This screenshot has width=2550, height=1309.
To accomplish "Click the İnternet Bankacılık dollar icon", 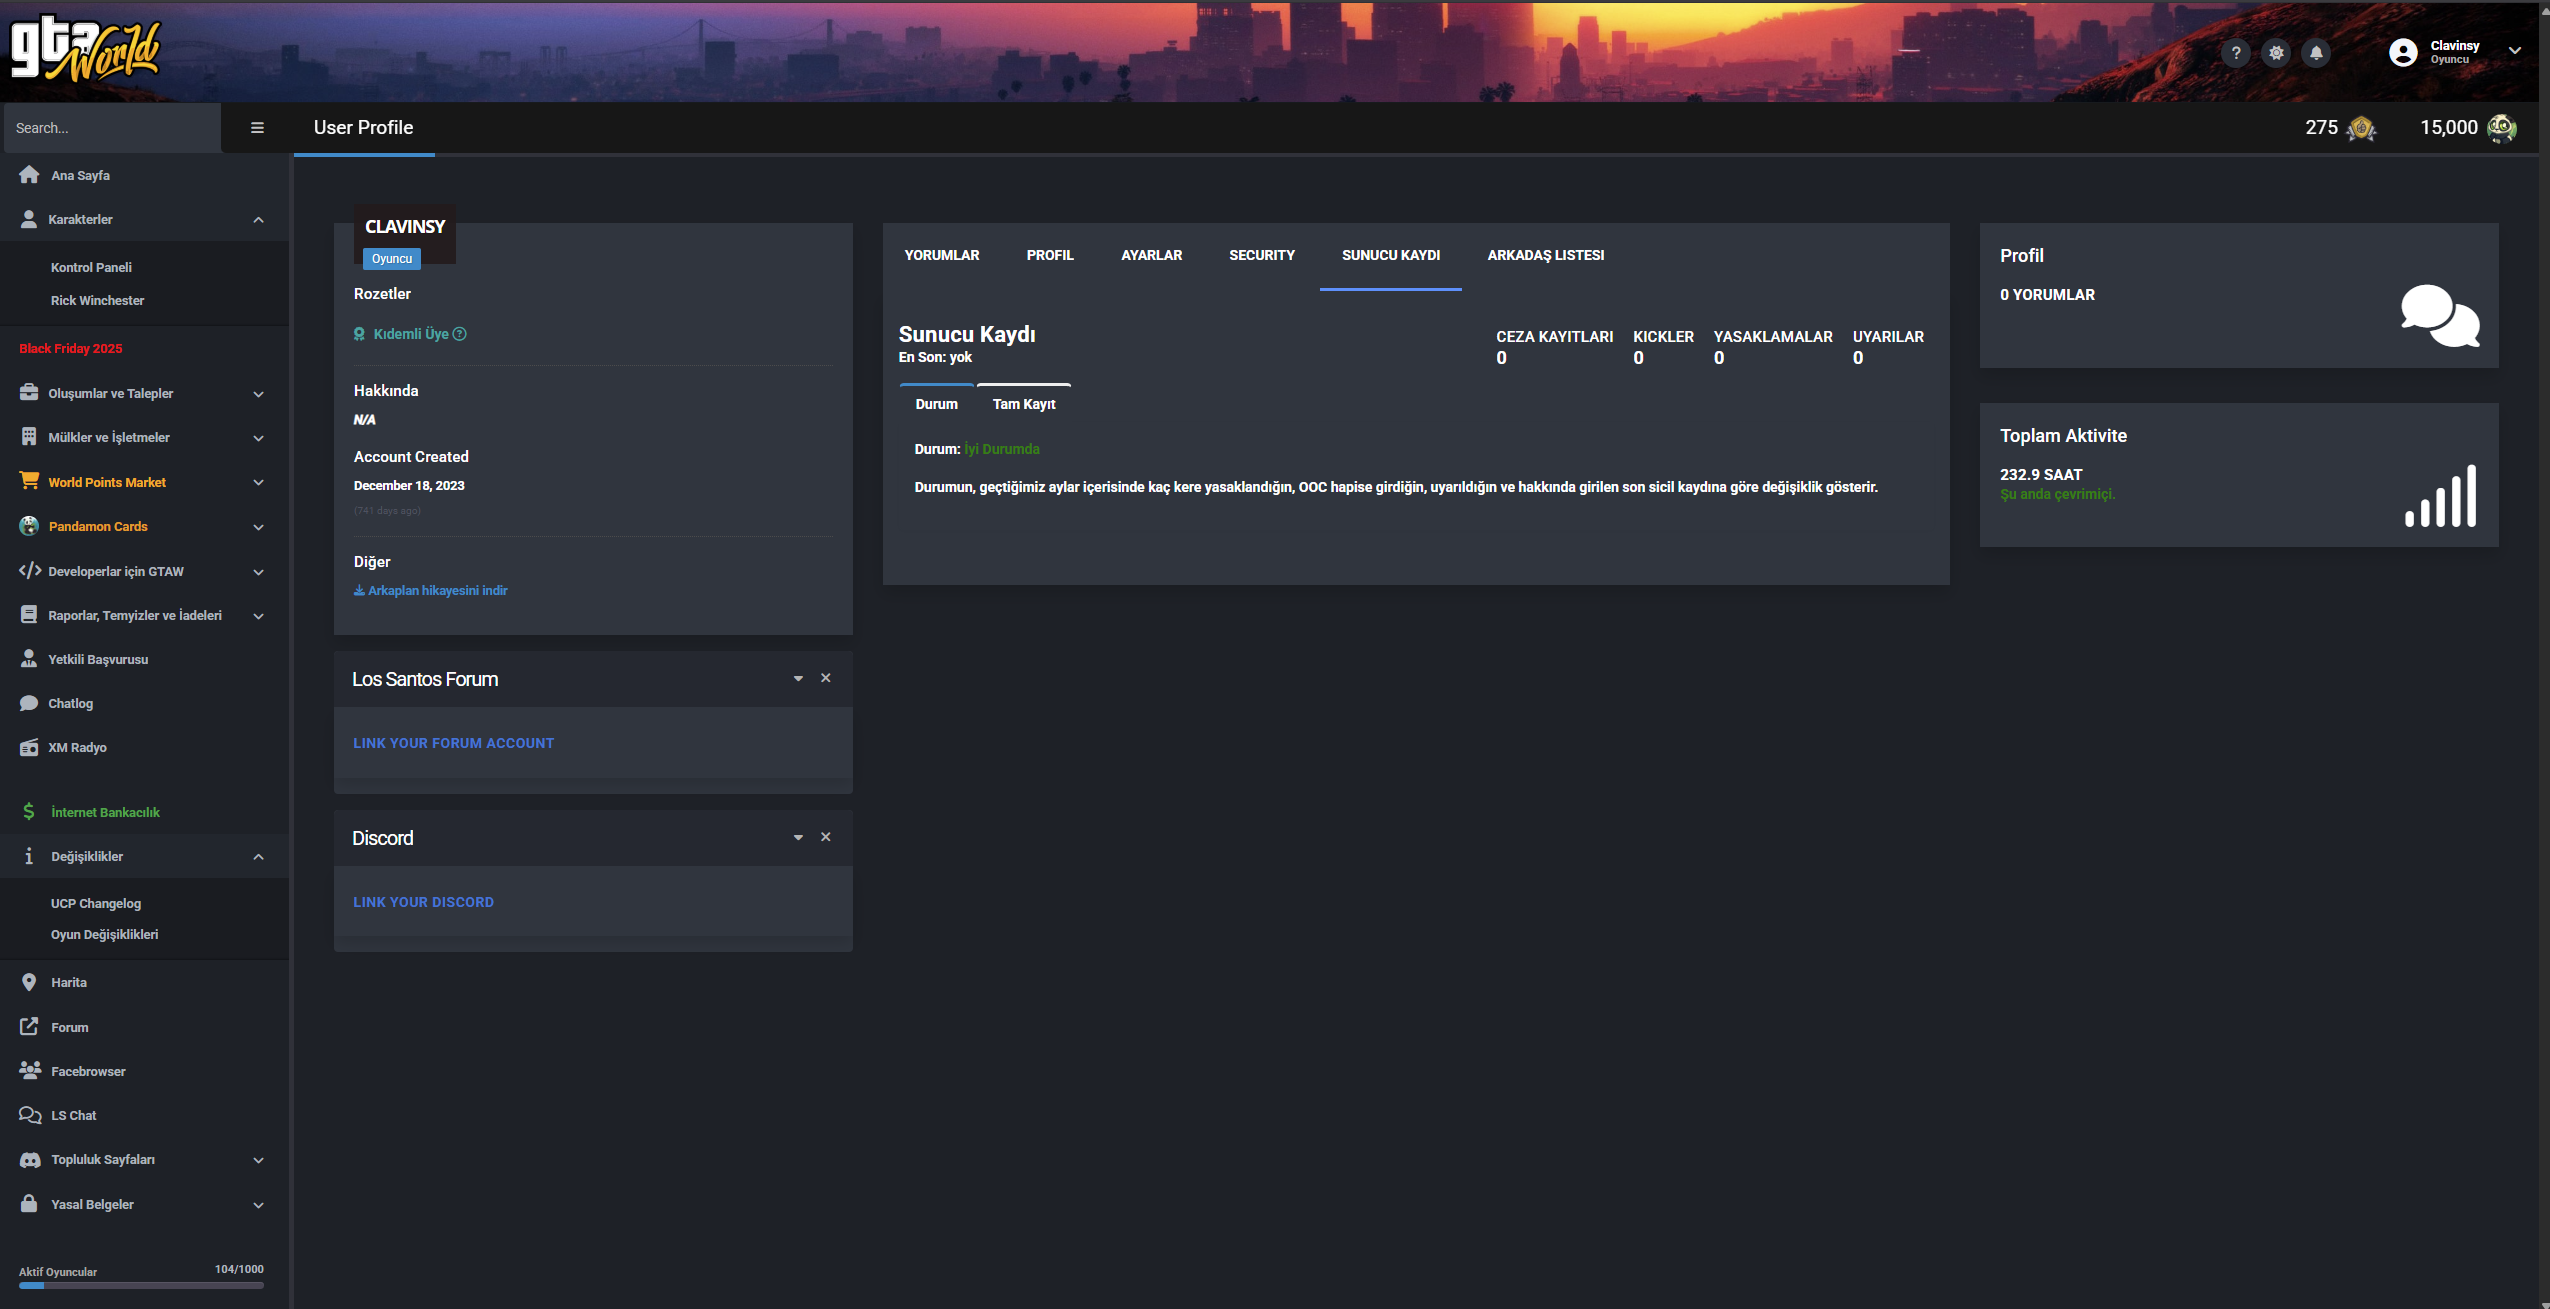I will [x=29, y=811].
